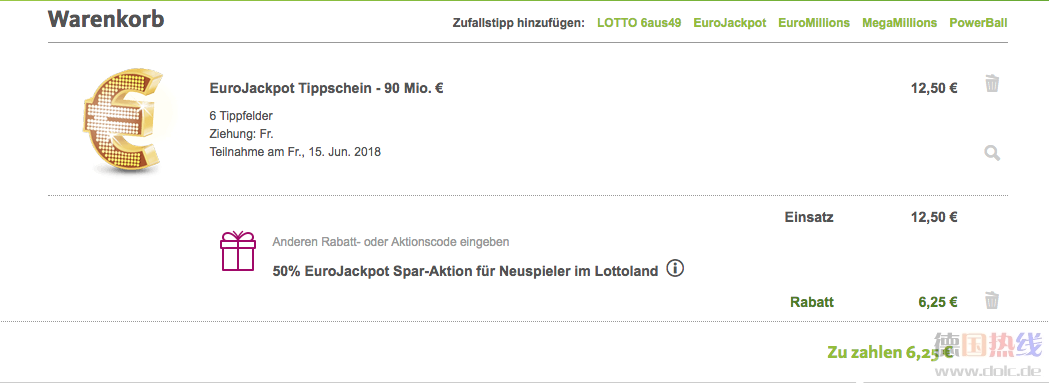
Task: Click the Einsatz amount 12,50 €
Action: click(934, 217)
